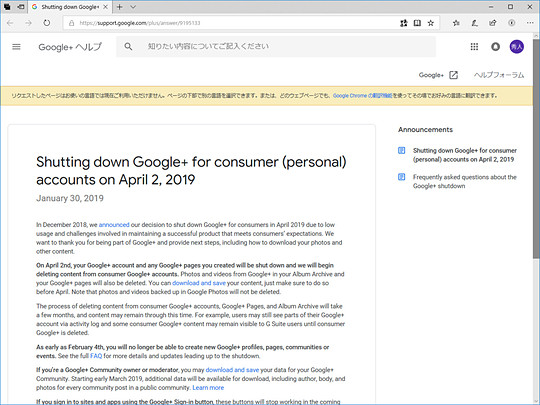Open Frequently asked questions announcement
The width and height of the screenshot is (540, 405).
[465, 181]
